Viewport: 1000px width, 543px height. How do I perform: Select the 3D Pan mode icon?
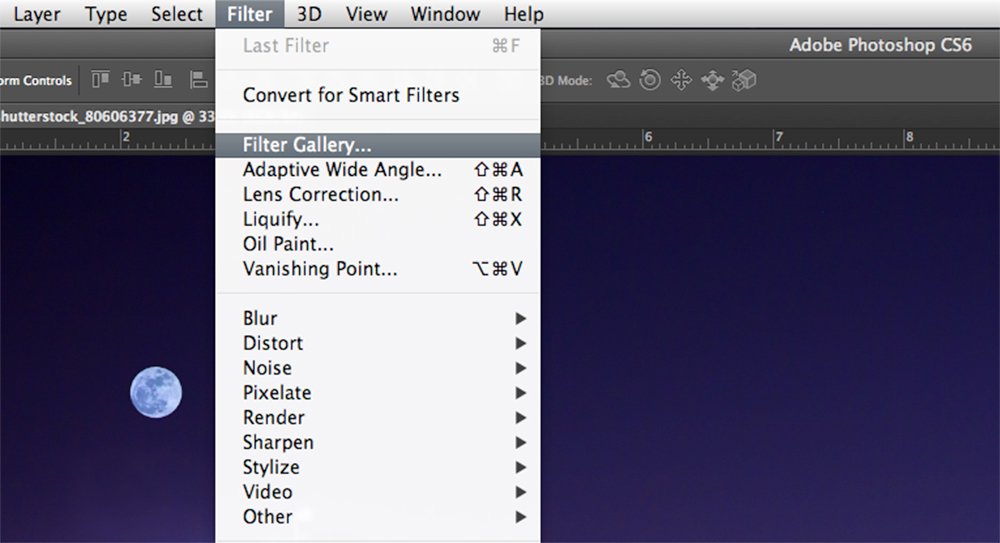tap(681, 80)
